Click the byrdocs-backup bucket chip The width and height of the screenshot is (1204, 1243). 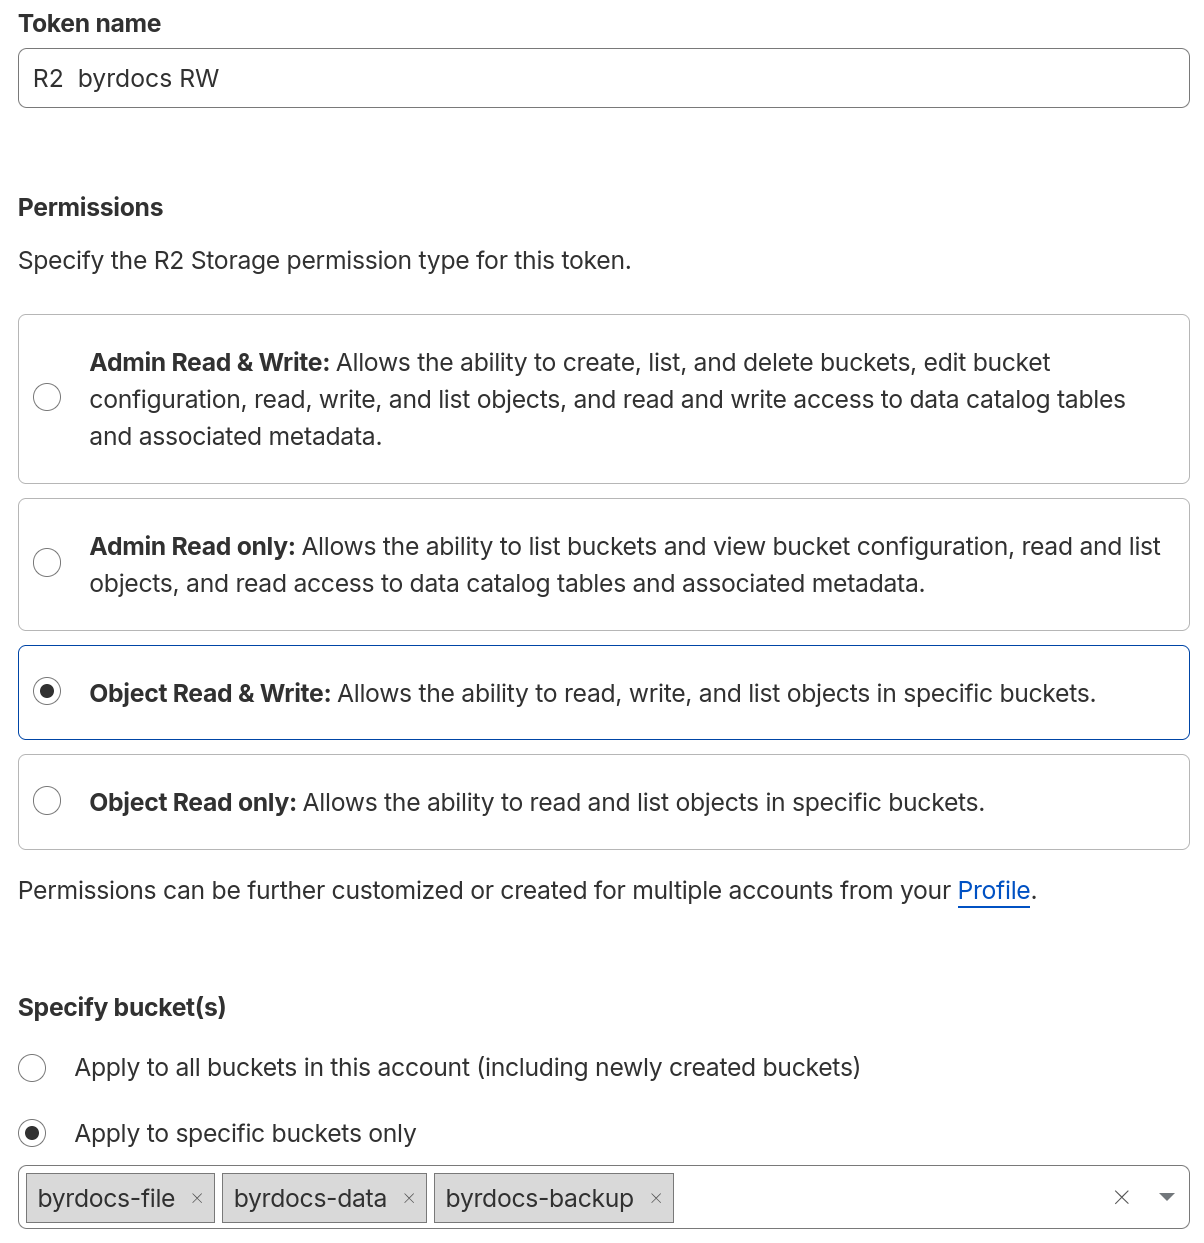coord(539,1199)
